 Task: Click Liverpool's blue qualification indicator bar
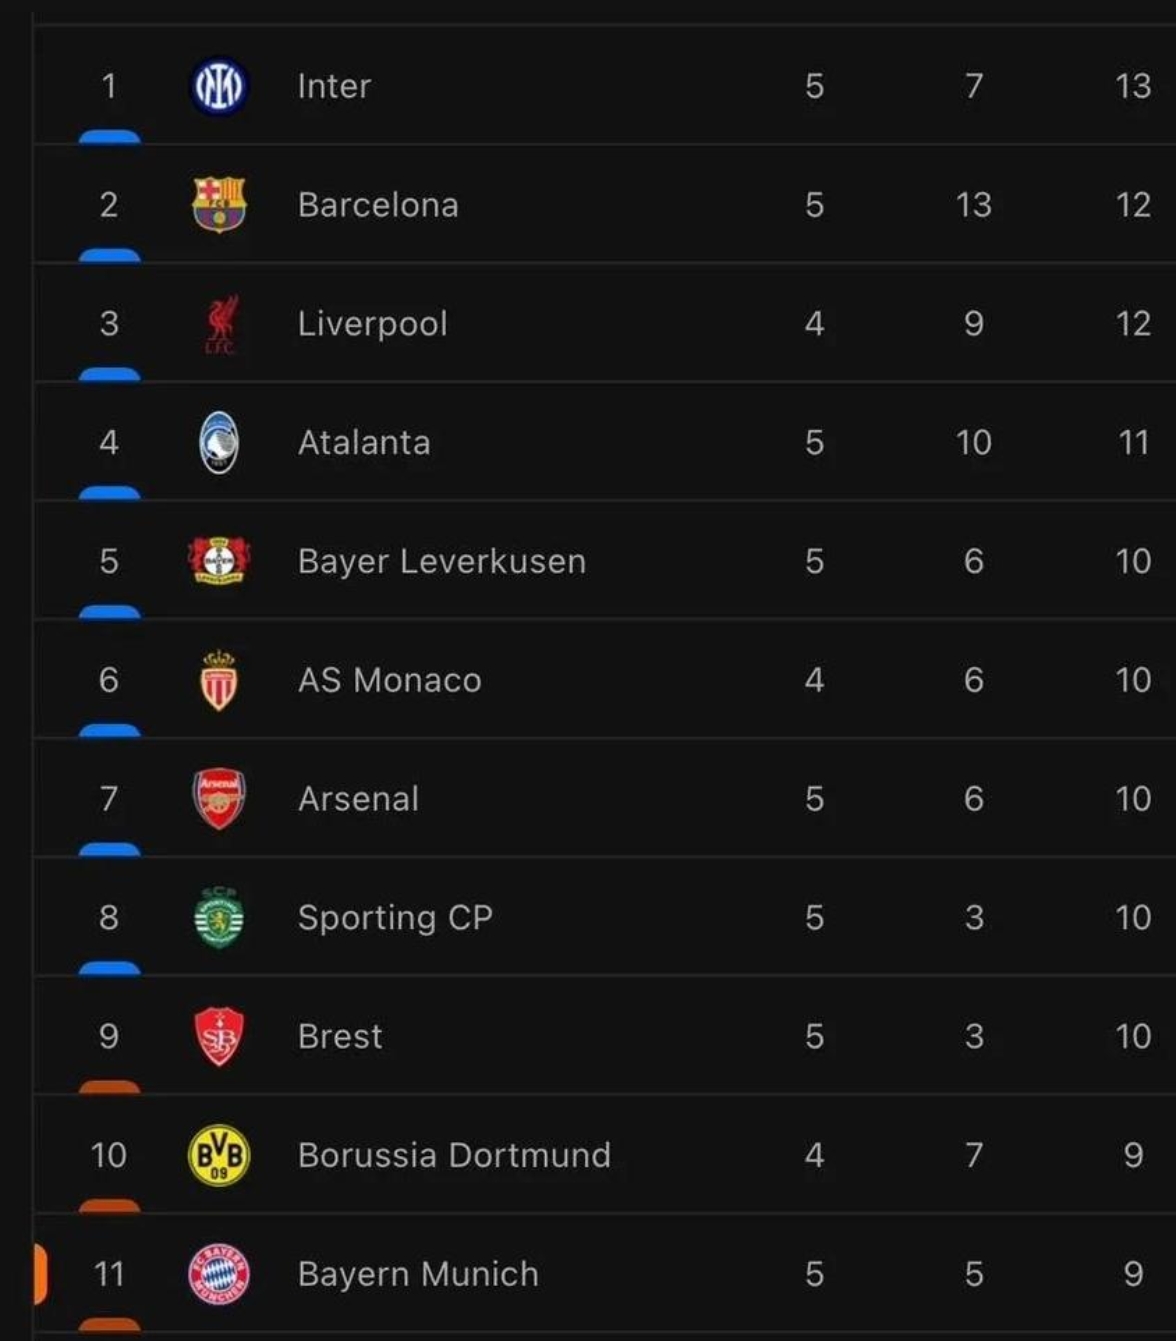click(x=109, y=375)
